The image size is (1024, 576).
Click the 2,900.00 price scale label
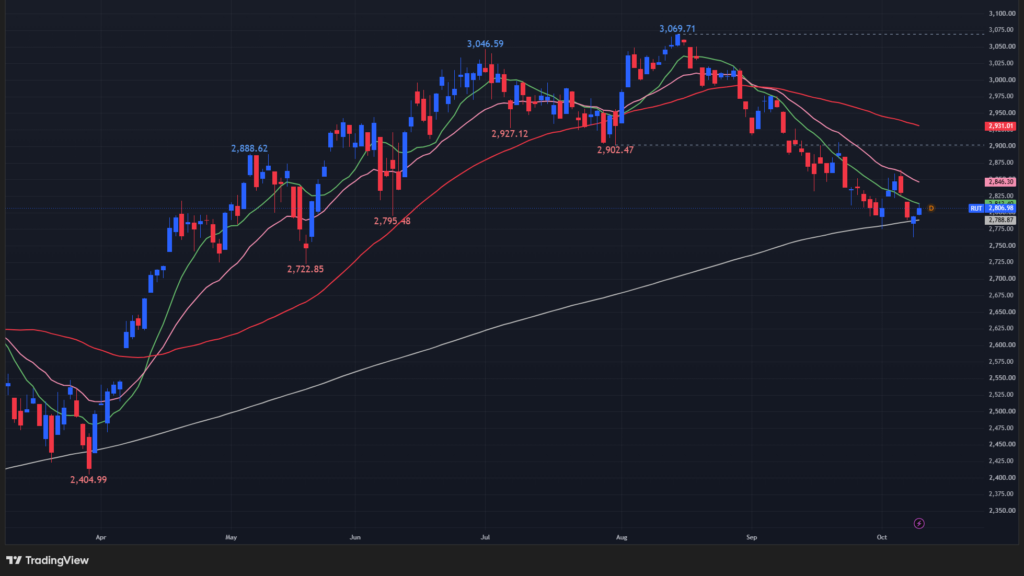click(1002, 146)
